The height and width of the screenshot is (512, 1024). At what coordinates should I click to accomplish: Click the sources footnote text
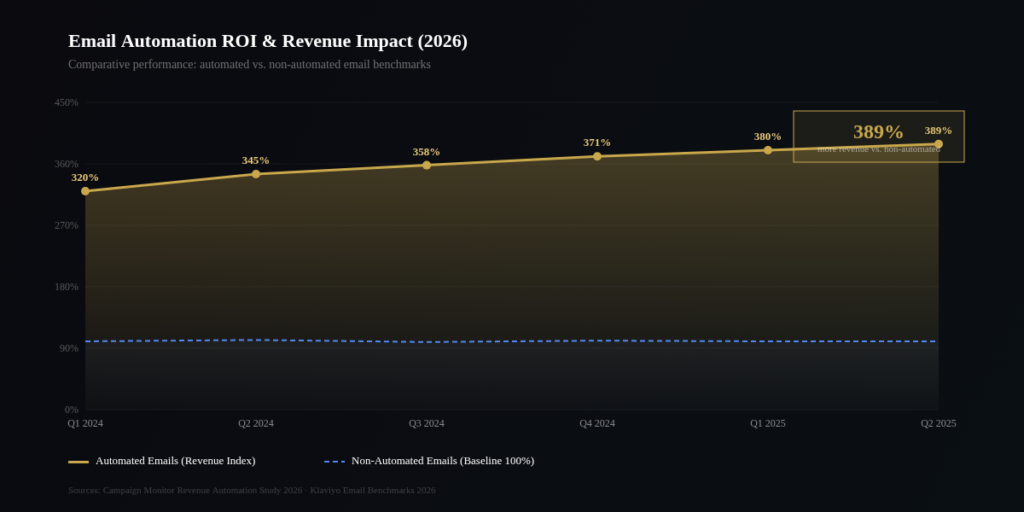pos(251,490)
